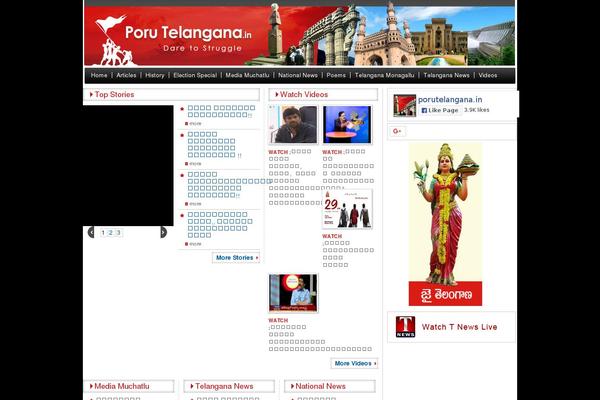Select slide page 2 in slider pager

coord(111,233)
